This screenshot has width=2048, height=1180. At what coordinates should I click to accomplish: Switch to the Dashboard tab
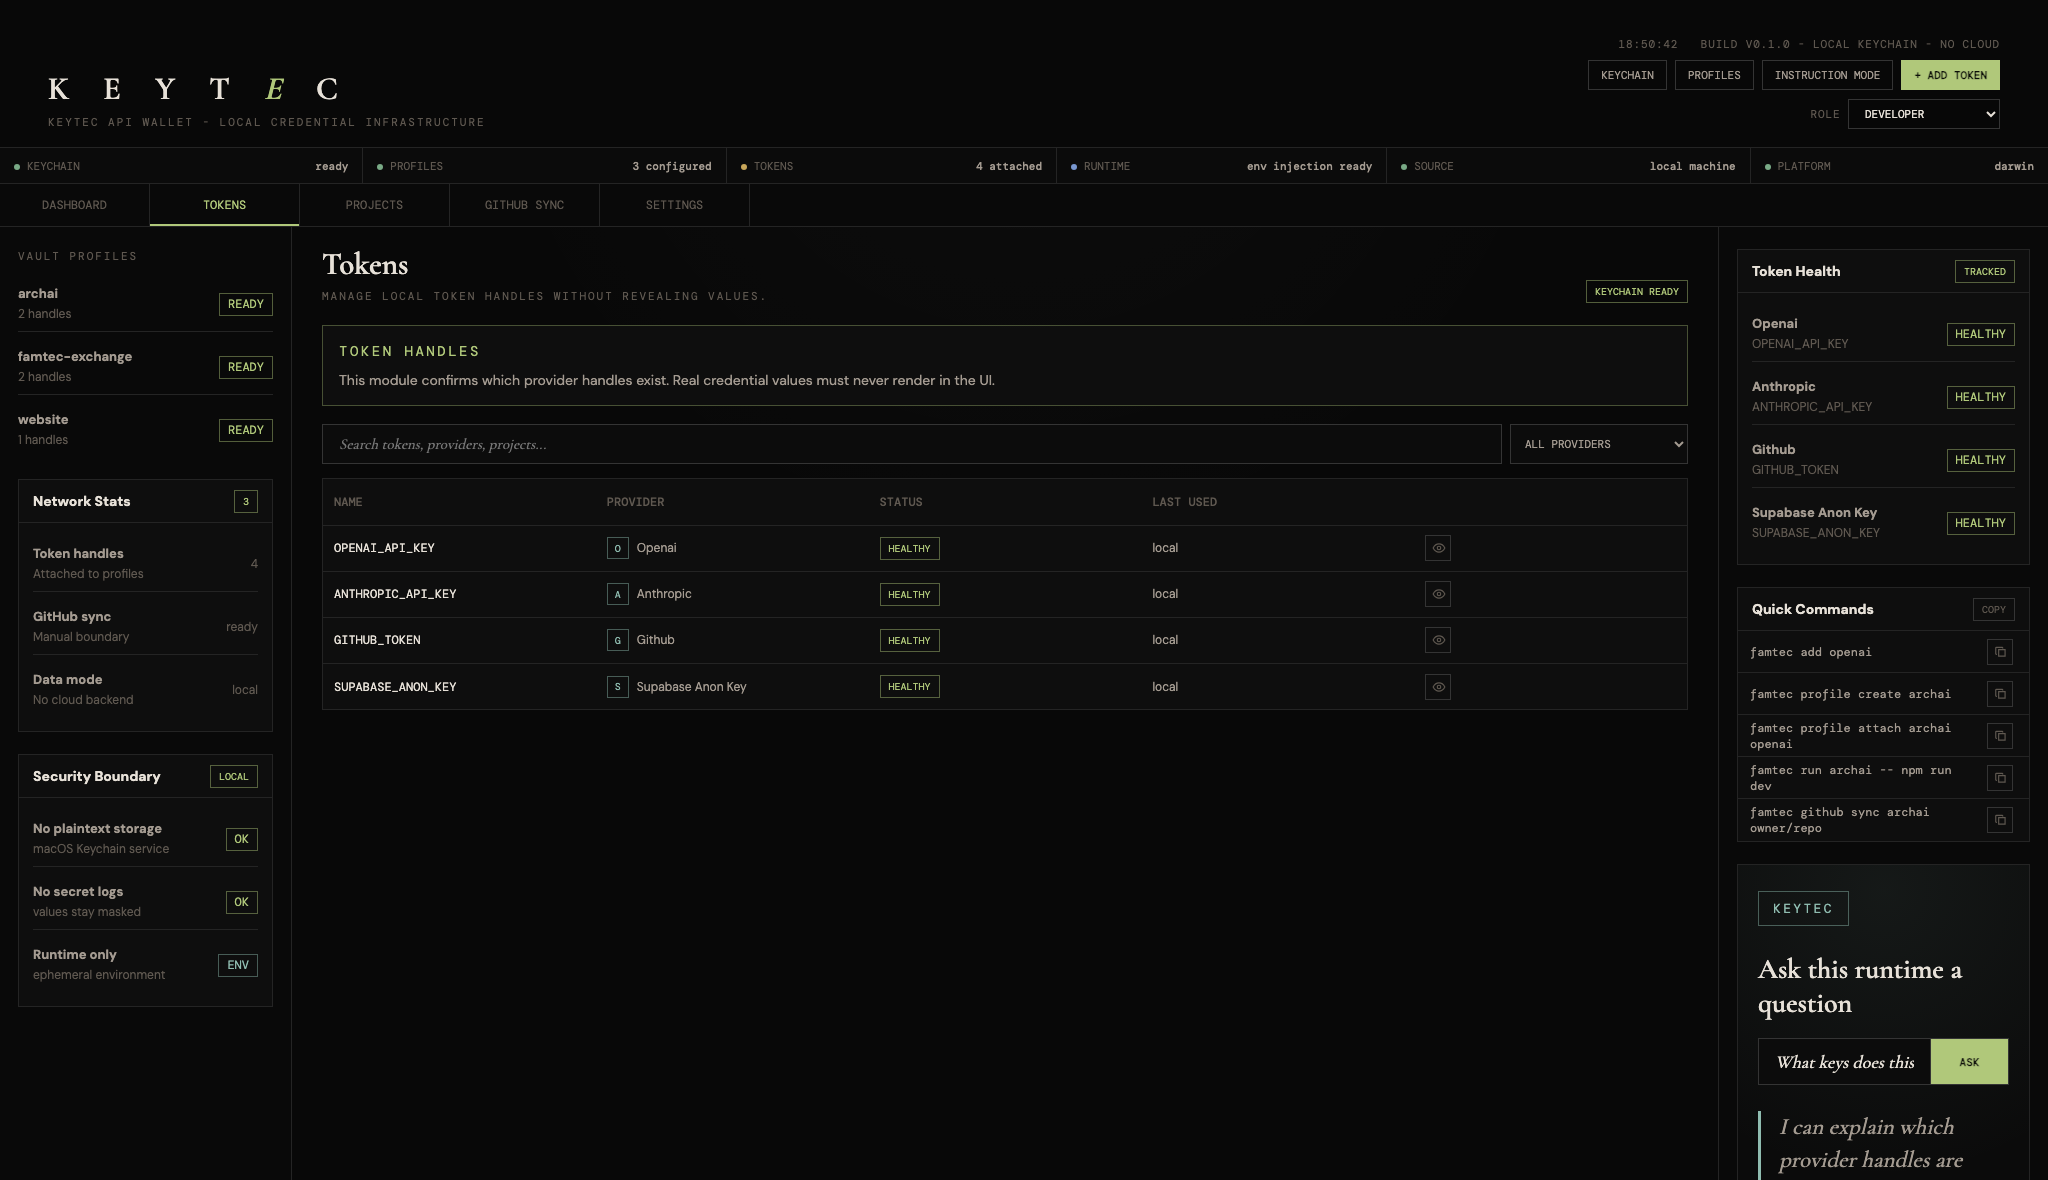[x=74, y=205]
